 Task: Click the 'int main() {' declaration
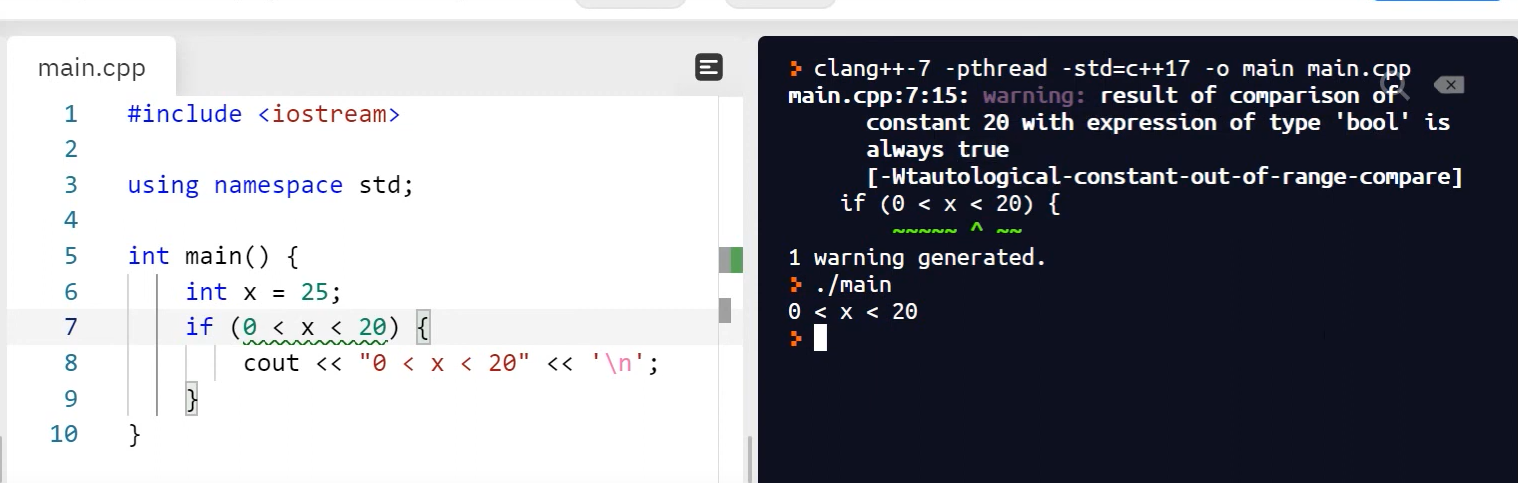(x=213, y=256)
